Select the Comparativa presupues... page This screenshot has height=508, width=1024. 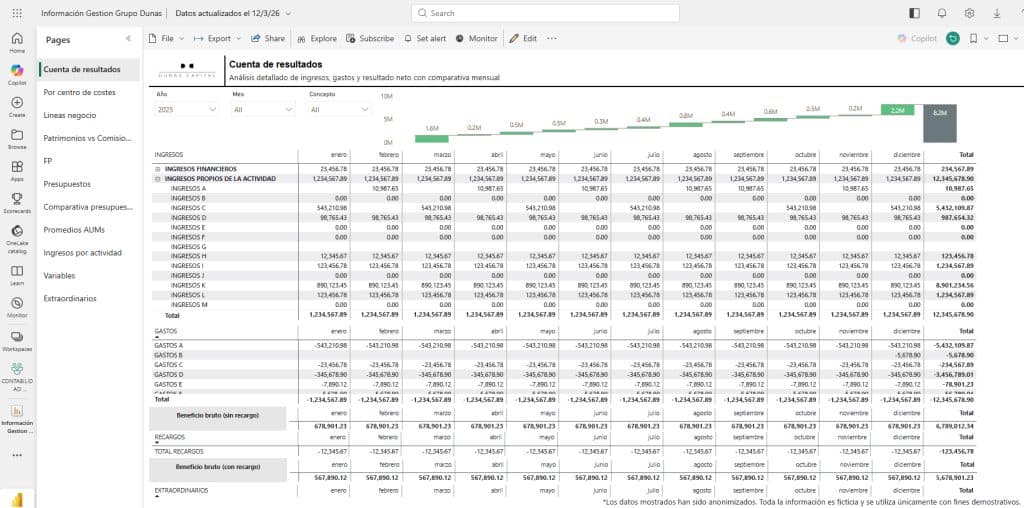89,207
